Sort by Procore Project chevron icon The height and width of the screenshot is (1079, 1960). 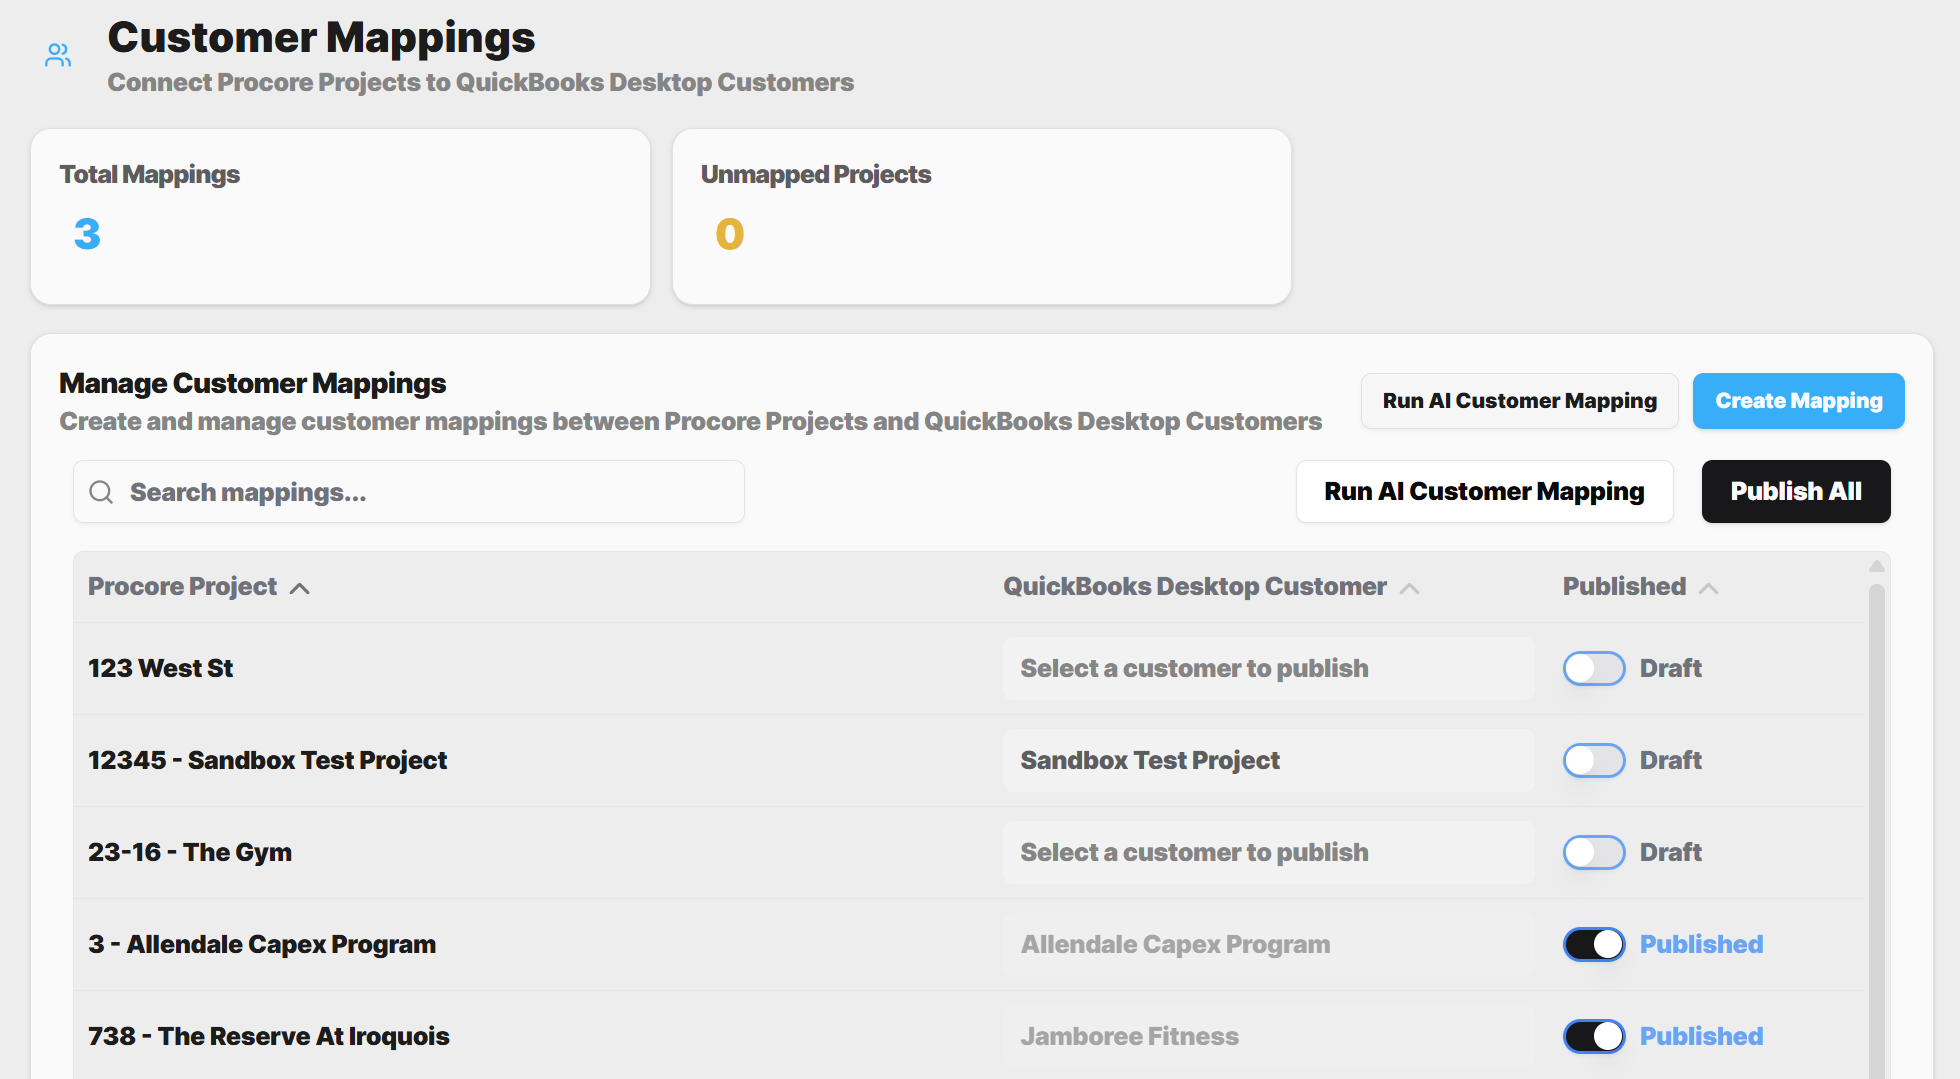300,588
